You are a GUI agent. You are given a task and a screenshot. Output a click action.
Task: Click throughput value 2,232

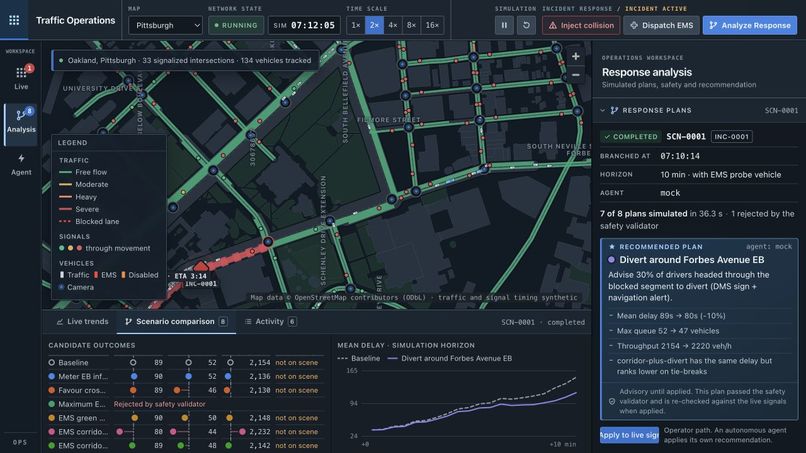(260, 432)
